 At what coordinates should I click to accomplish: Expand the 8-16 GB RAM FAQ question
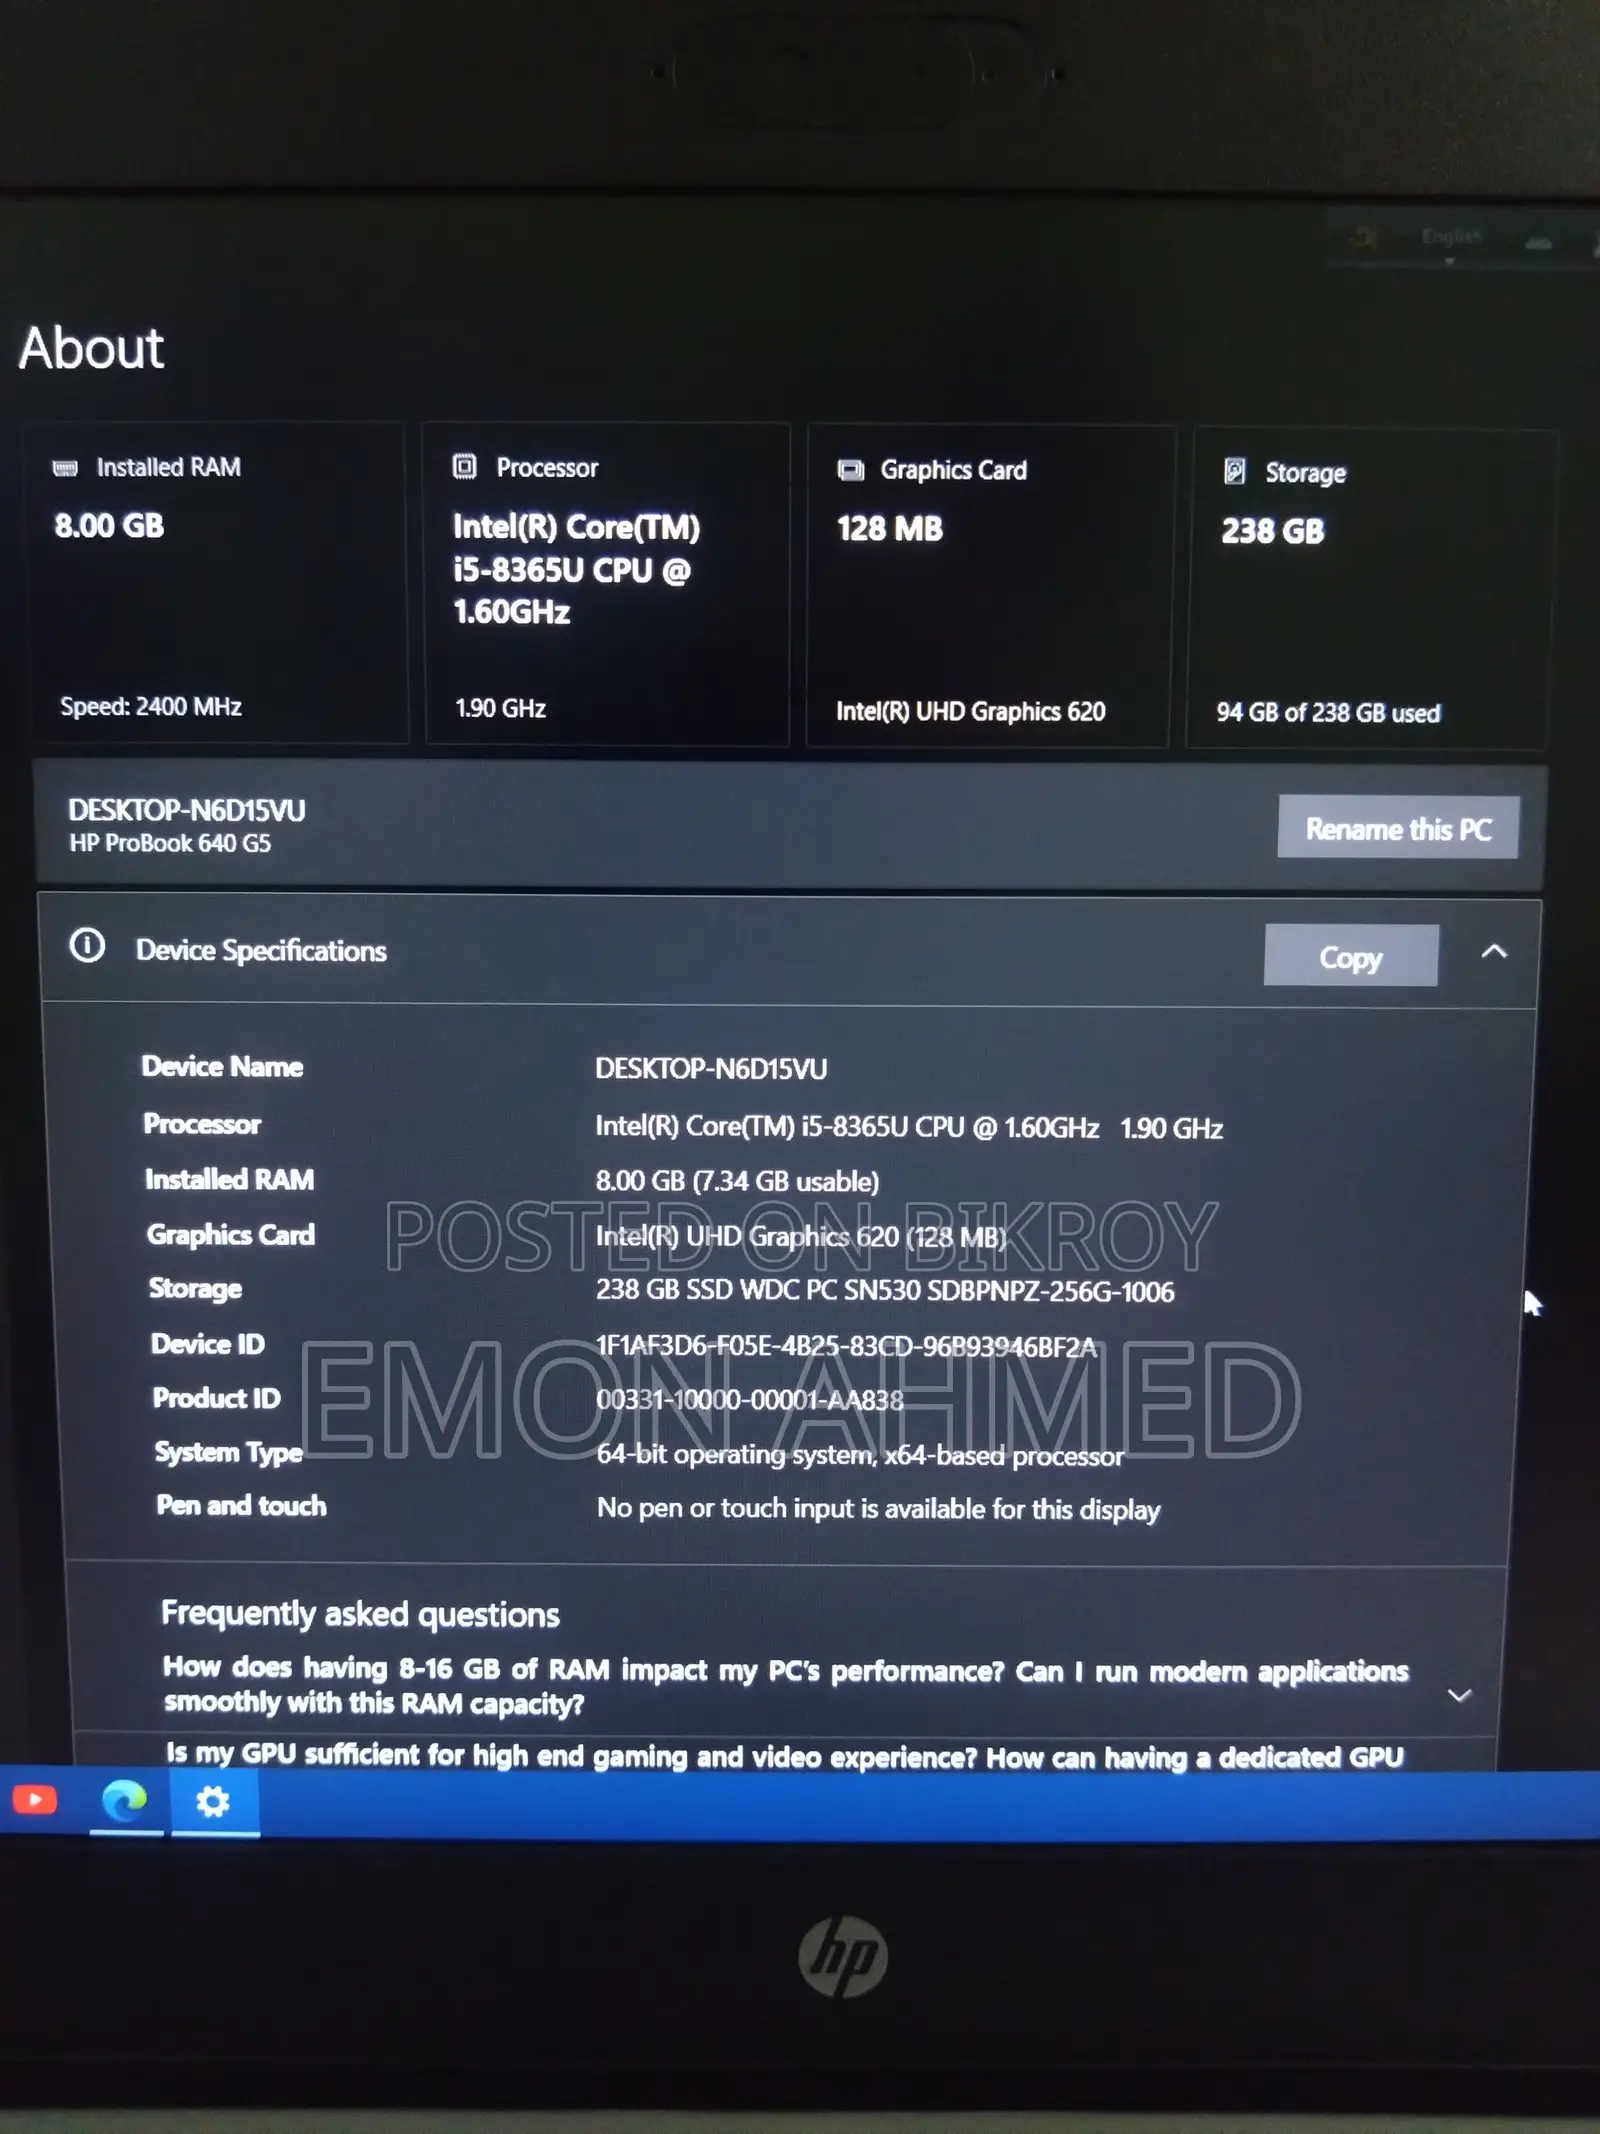coord(1460,1695)
